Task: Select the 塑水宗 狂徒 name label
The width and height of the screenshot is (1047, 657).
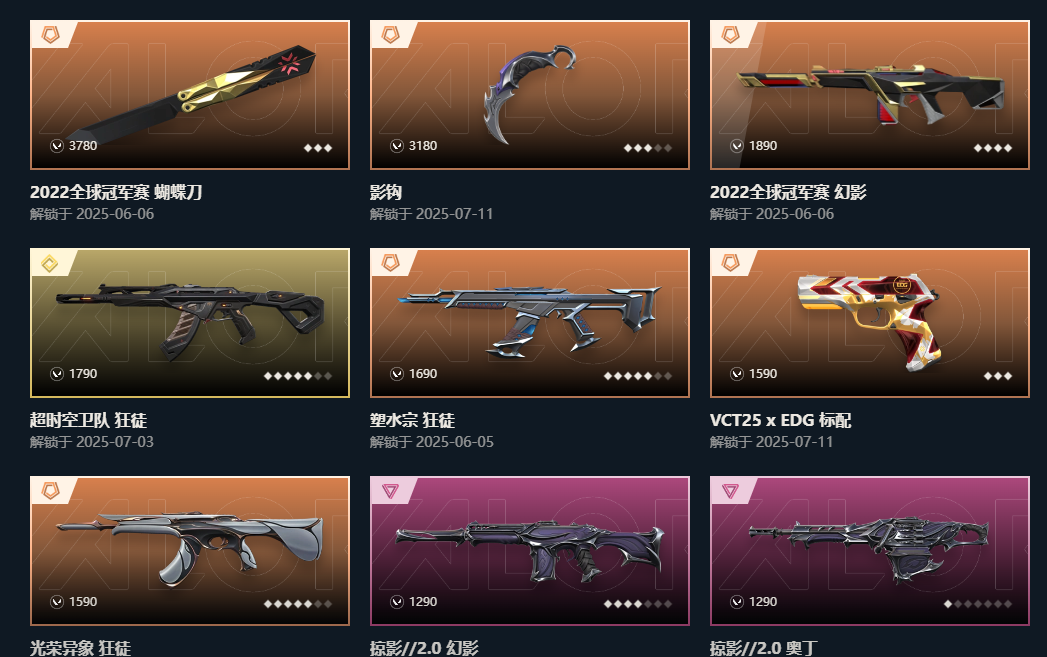Action: pyautogui.click(x=412, y=421)
